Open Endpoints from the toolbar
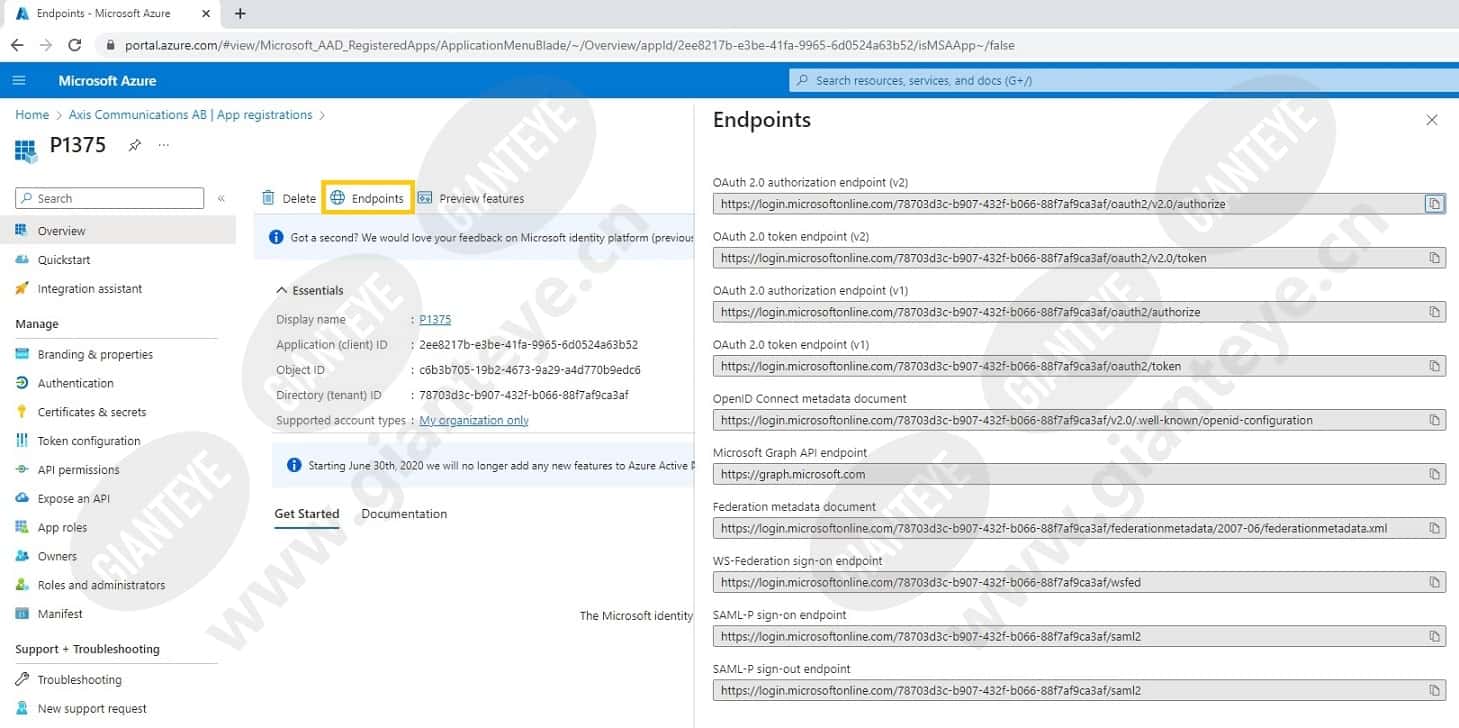 368,198
